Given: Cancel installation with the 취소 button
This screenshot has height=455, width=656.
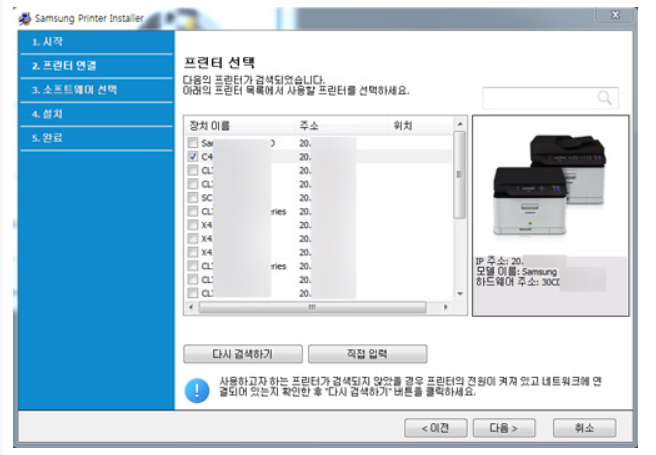Looking at the screenshot, I should coord(584,428).
